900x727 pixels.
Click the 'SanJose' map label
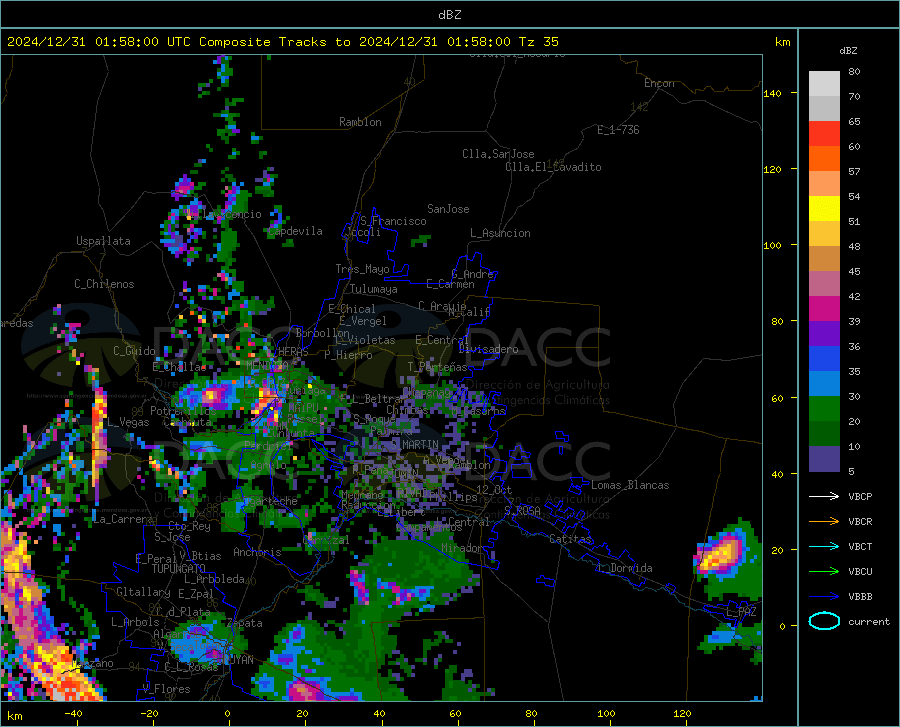pos(448,209)
